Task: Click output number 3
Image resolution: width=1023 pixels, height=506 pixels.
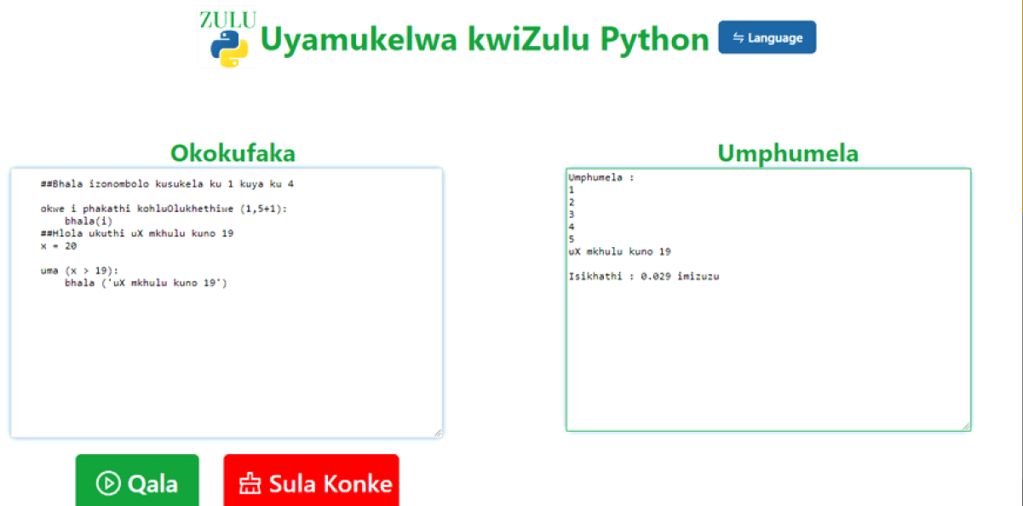Action: point(572,215)
